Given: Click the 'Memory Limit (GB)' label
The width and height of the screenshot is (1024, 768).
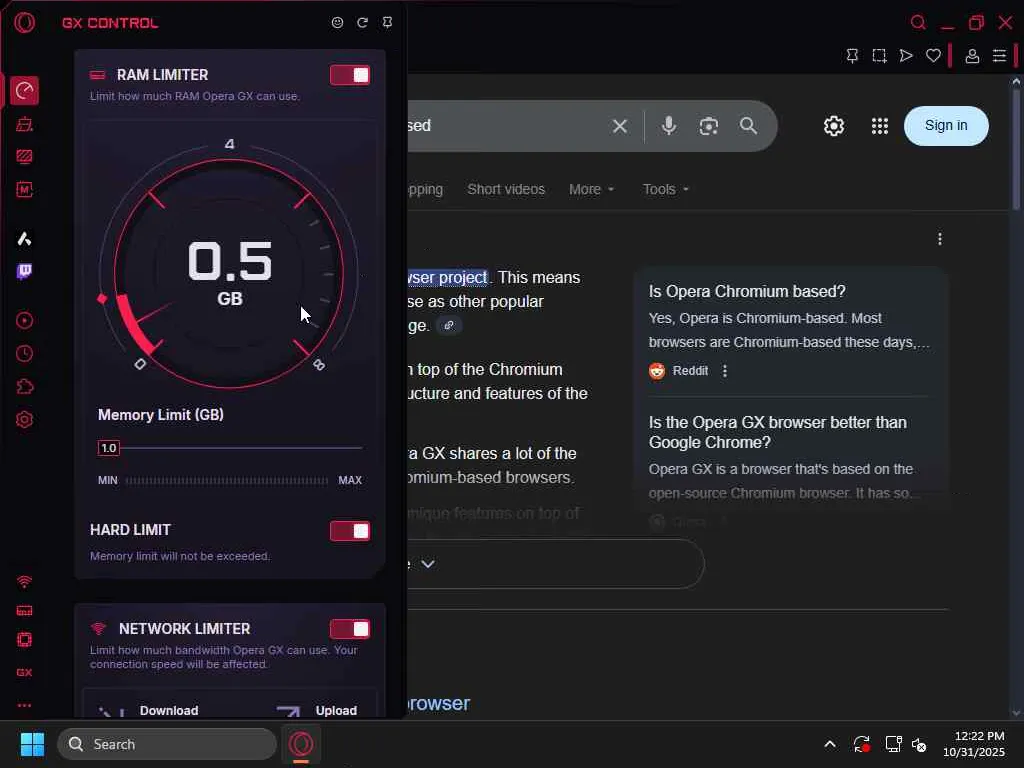Looking at the screenshot, I should 161,415.
